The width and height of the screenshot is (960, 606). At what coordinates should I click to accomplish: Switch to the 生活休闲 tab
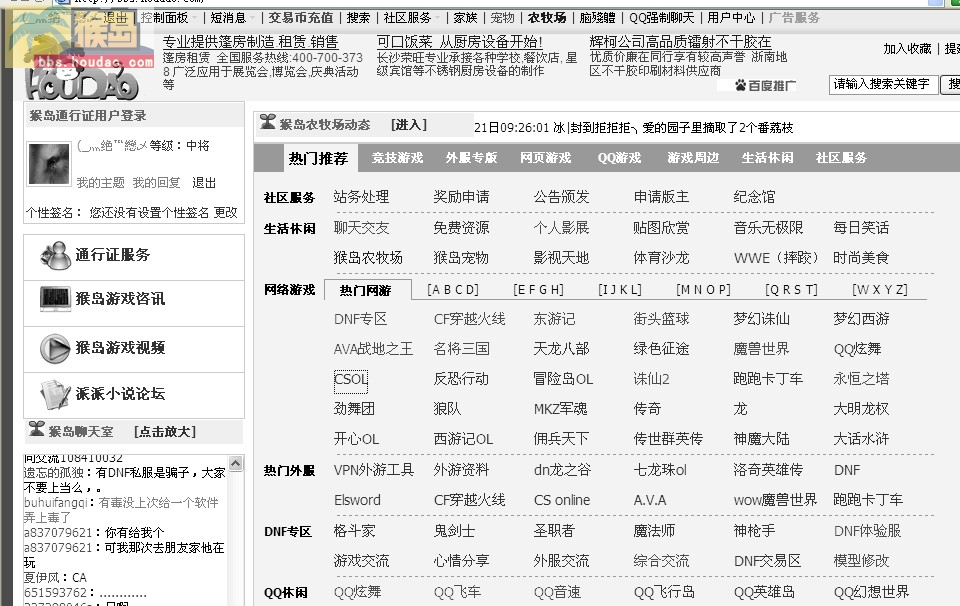[x=767, y=158]
